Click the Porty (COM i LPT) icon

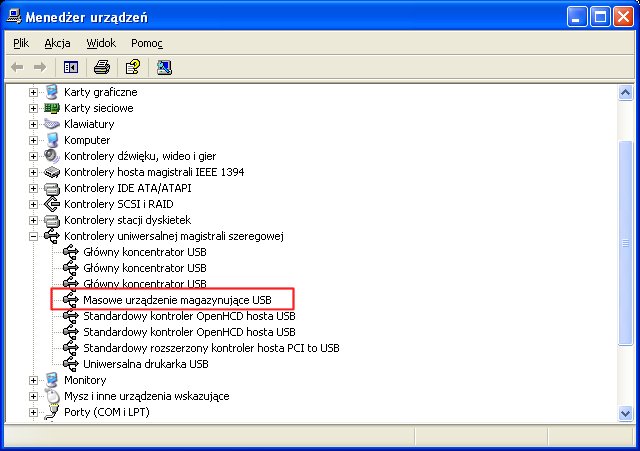(52, 412)
